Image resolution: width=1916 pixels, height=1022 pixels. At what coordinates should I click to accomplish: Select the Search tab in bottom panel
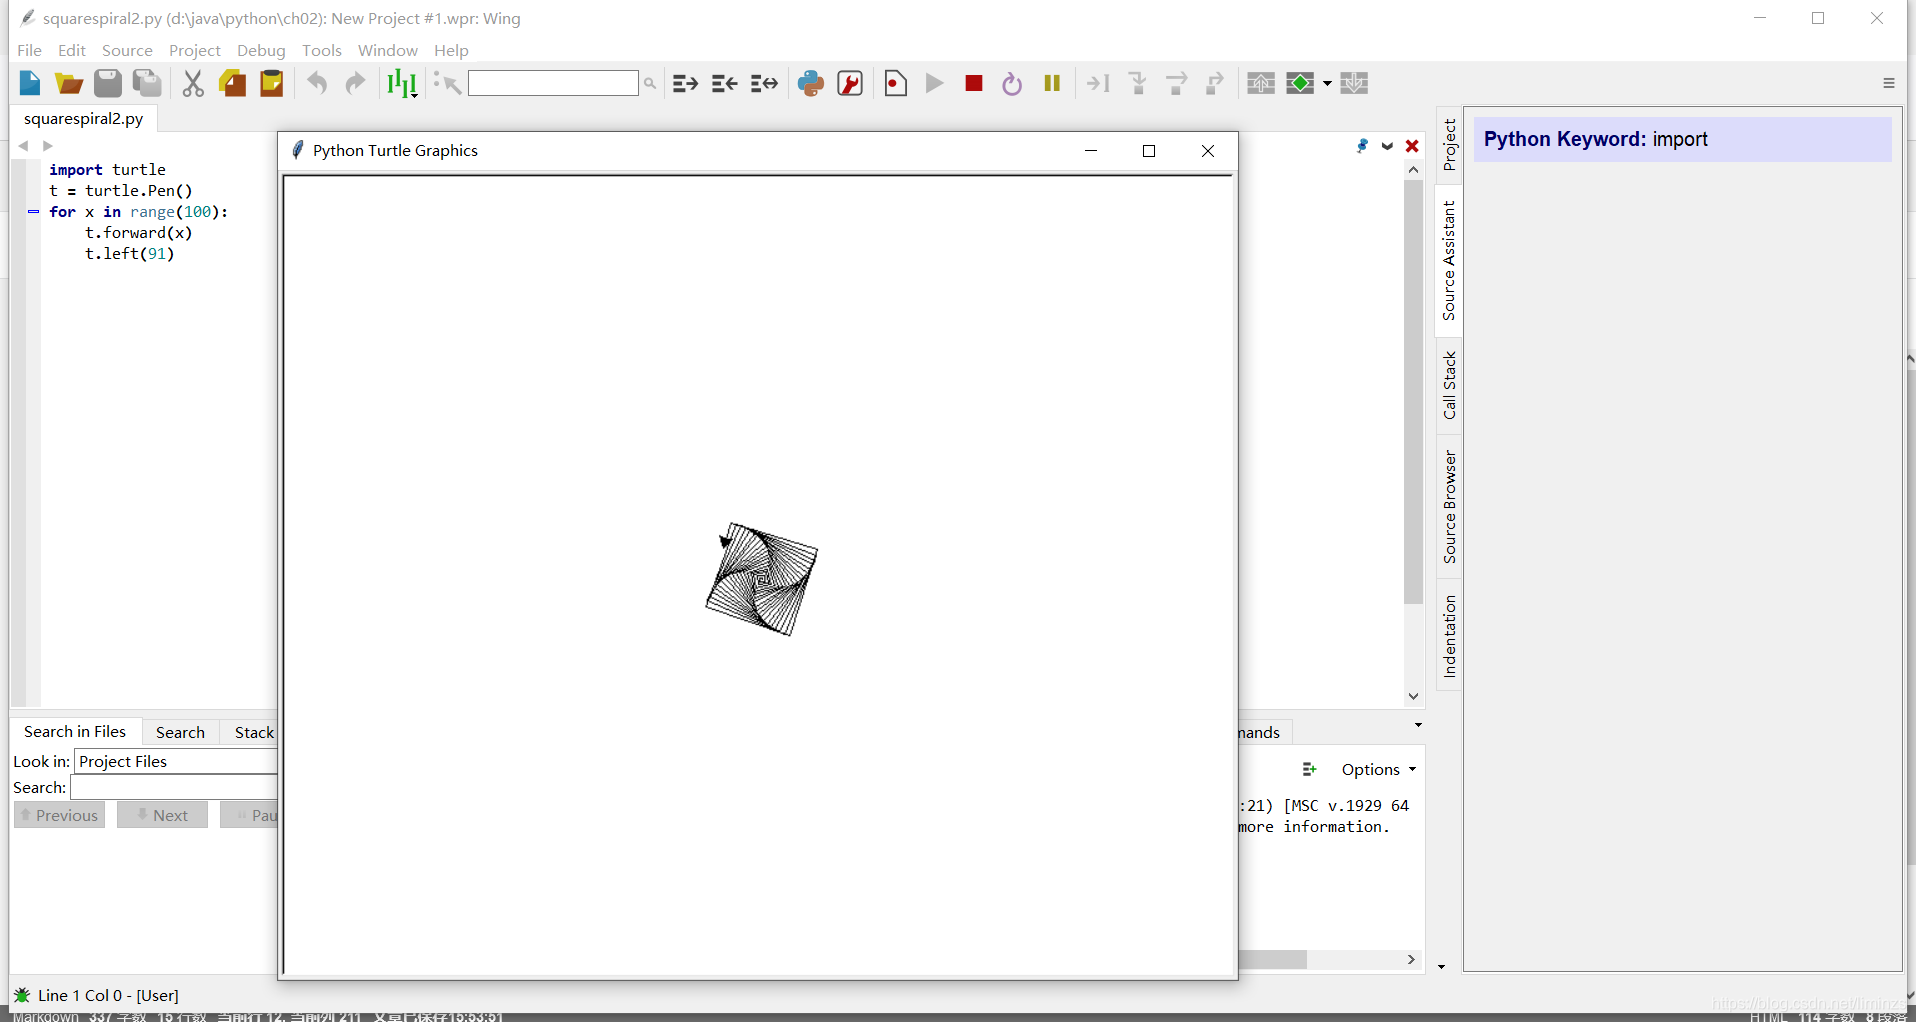pyautogui.click(x=180, y=733)
